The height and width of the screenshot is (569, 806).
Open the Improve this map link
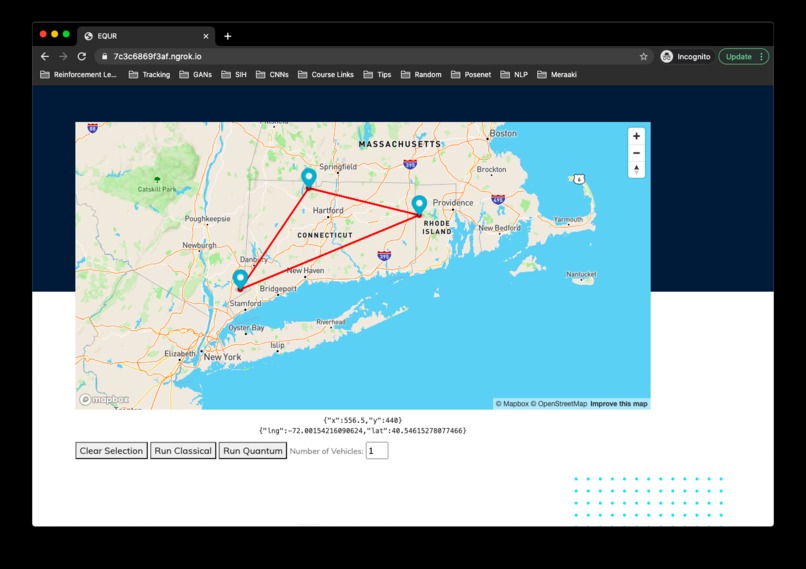click(618, 404)
